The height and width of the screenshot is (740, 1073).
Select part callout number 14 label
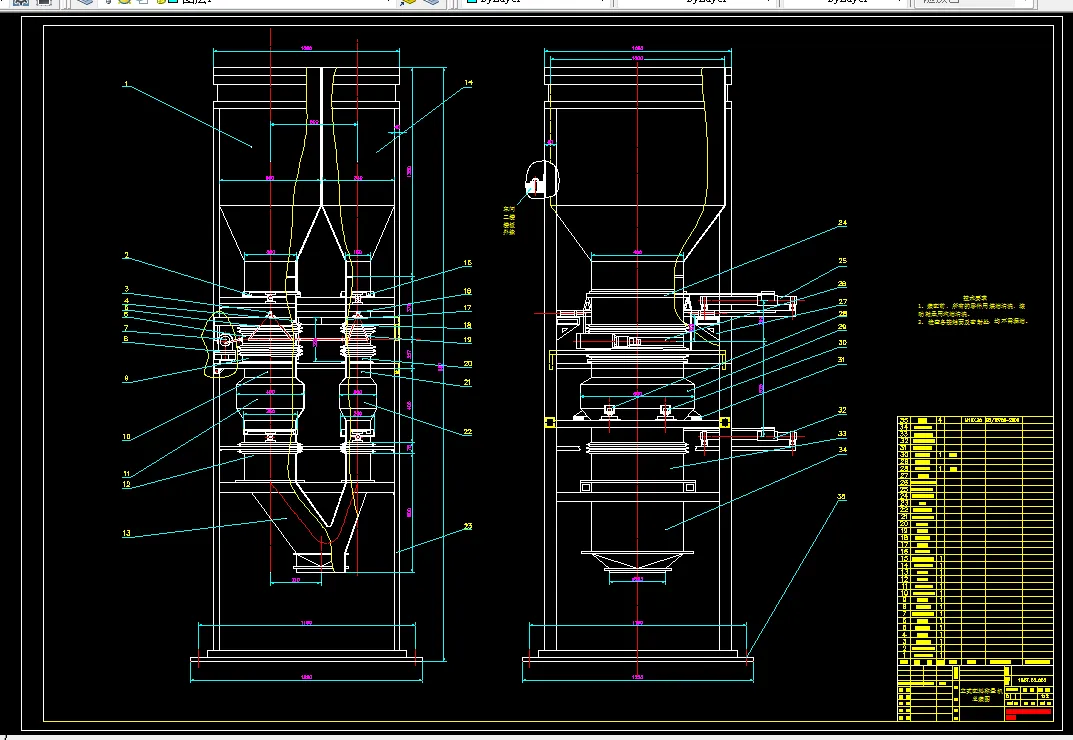468,83
